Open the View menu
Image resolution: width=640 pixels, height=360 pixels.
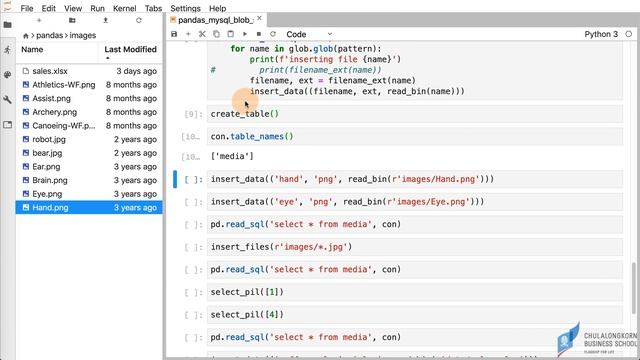point(73,8)
